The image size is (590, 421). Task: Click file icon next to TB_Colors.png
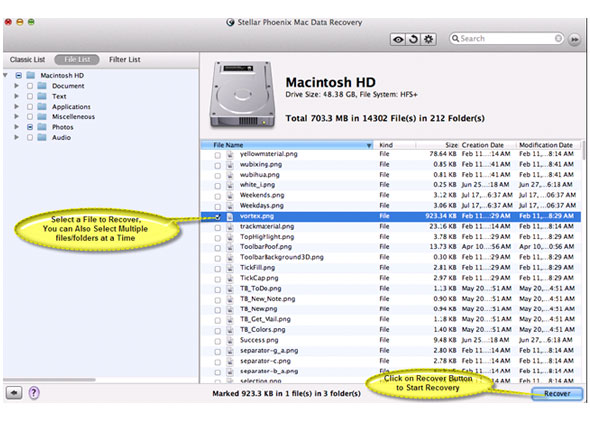230,330
